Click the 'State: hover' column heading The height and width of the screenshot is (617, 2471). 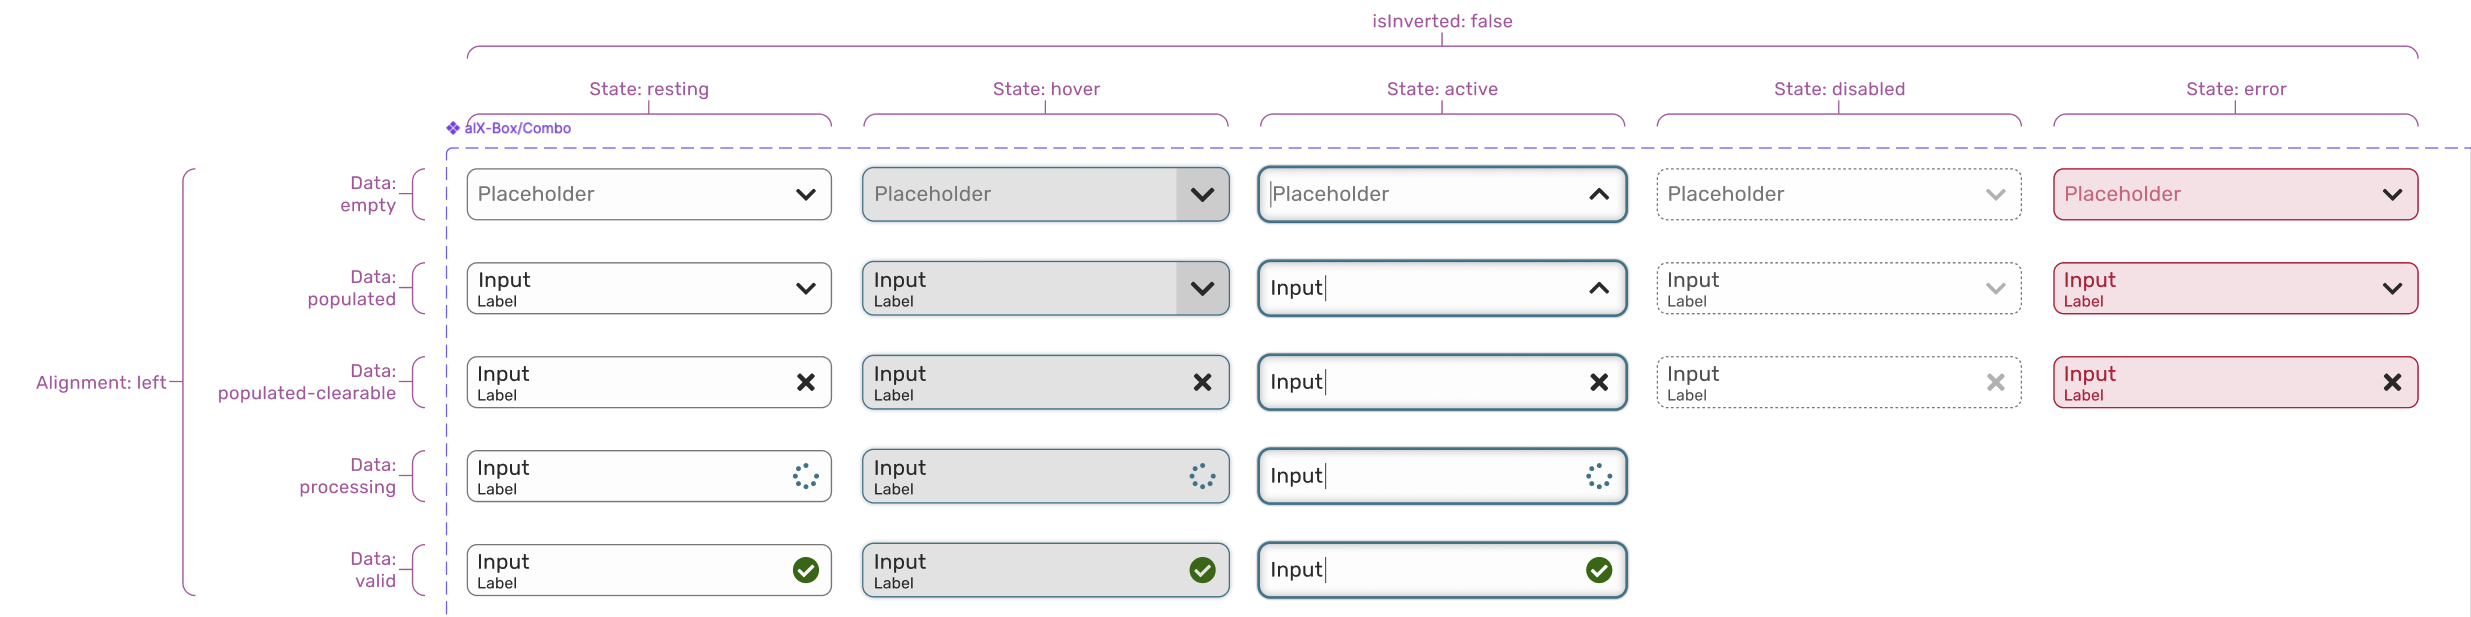tap(1046, 89)
